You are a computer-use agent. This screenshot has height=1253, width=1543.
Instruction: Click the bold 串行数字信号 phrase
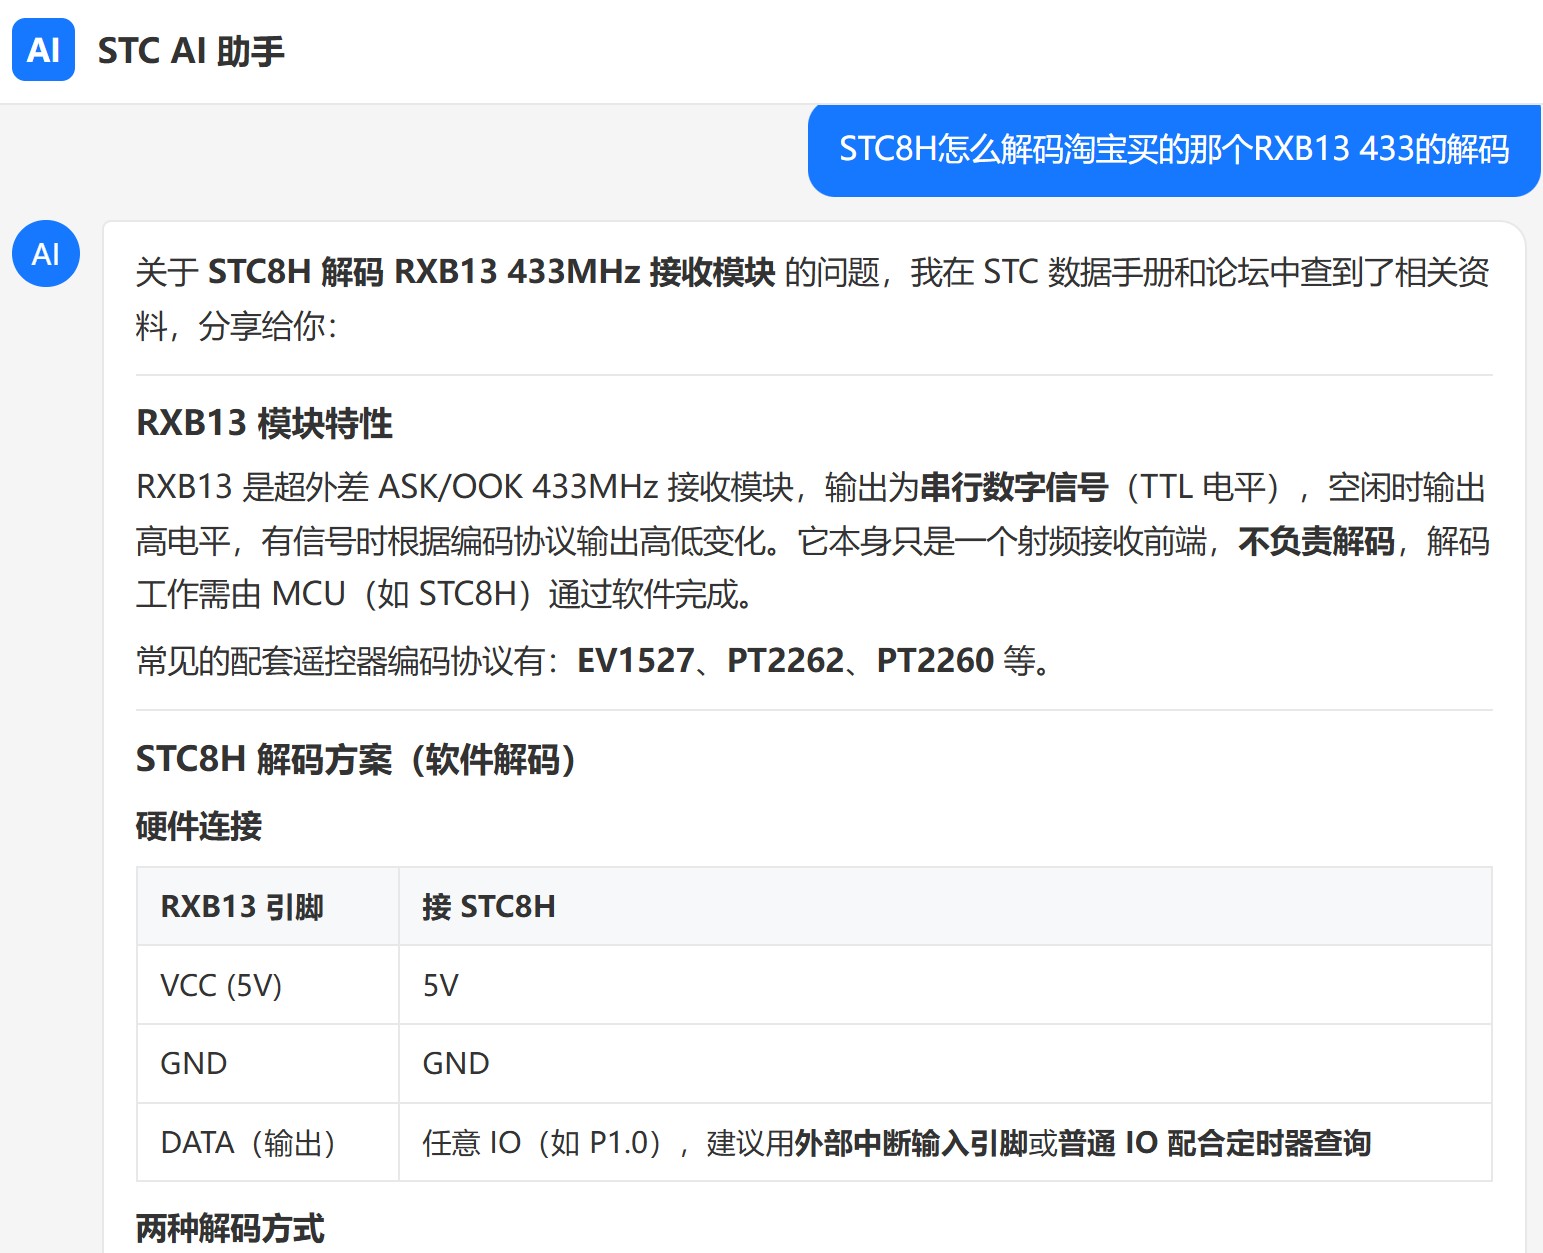(x=1014, y=488)
